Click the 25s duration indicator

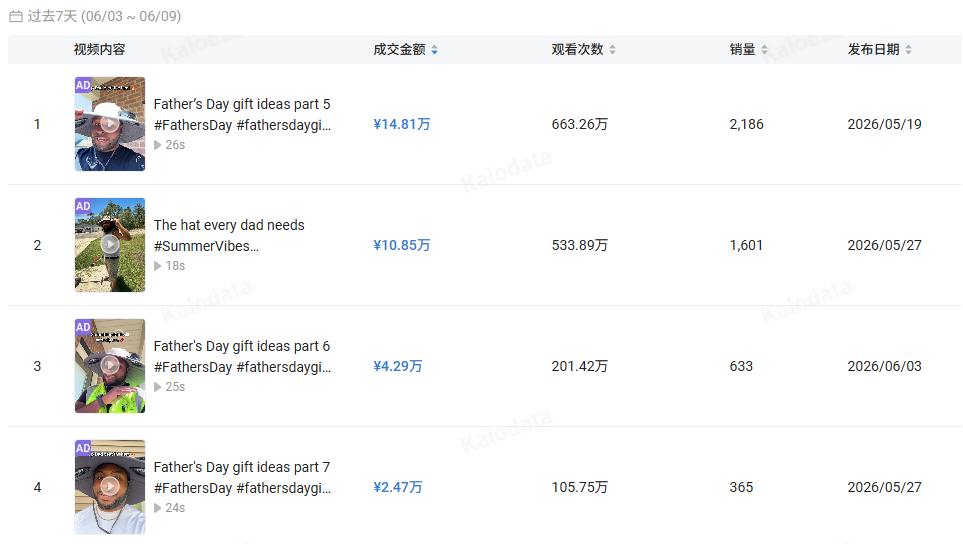point(170,387)
